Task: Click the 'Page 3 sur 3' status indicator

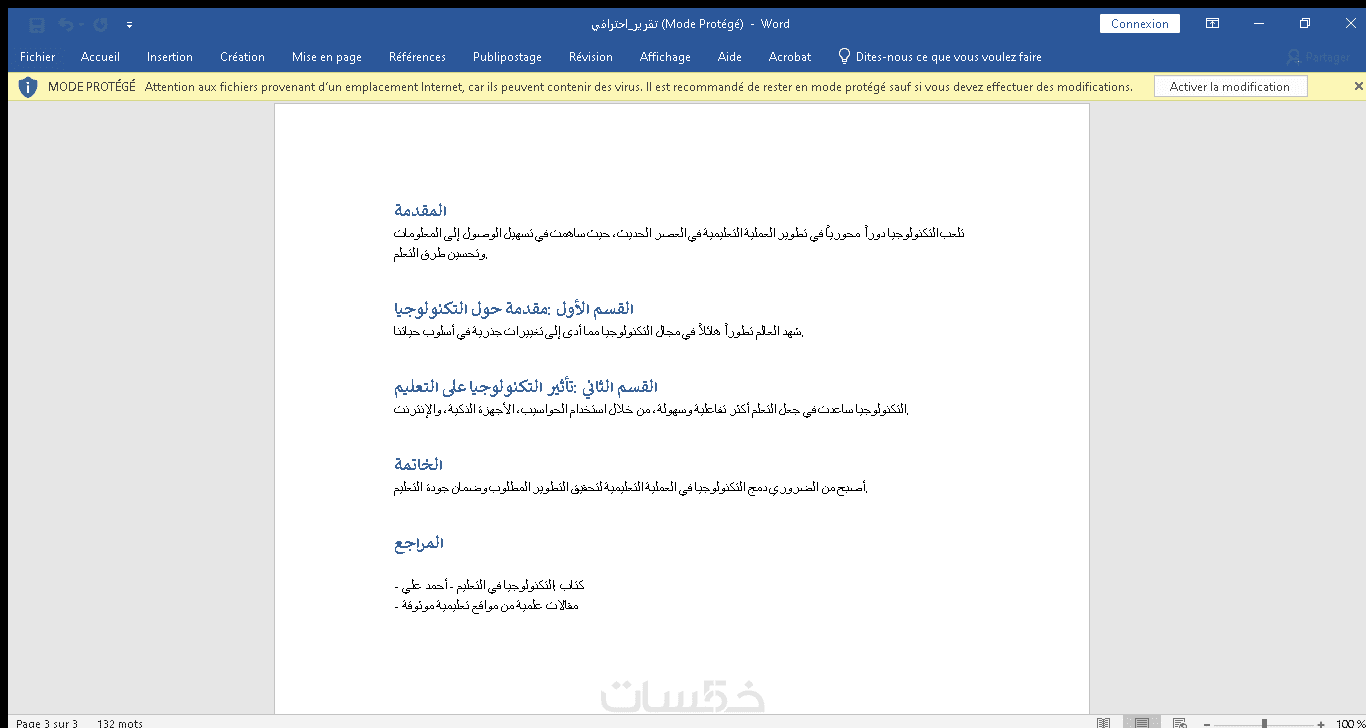Action: pyautogui.click(x=46, y=722)
